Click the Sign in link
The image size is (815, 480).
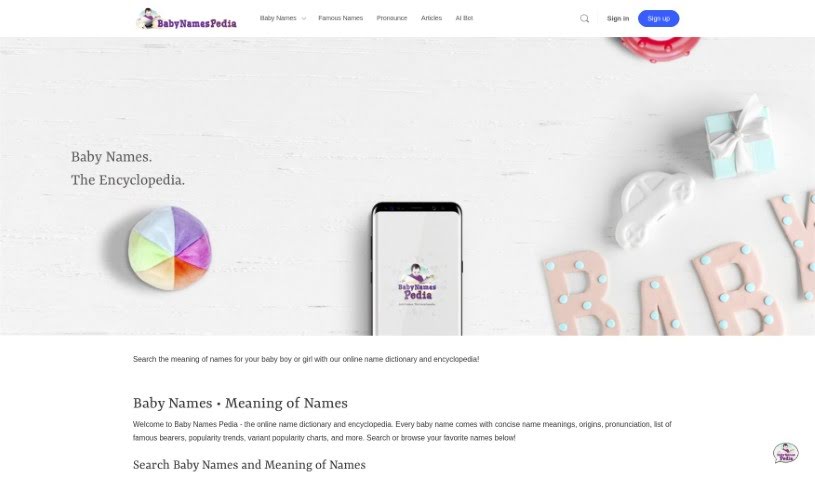pyautogui.click(x=618, y=19)
